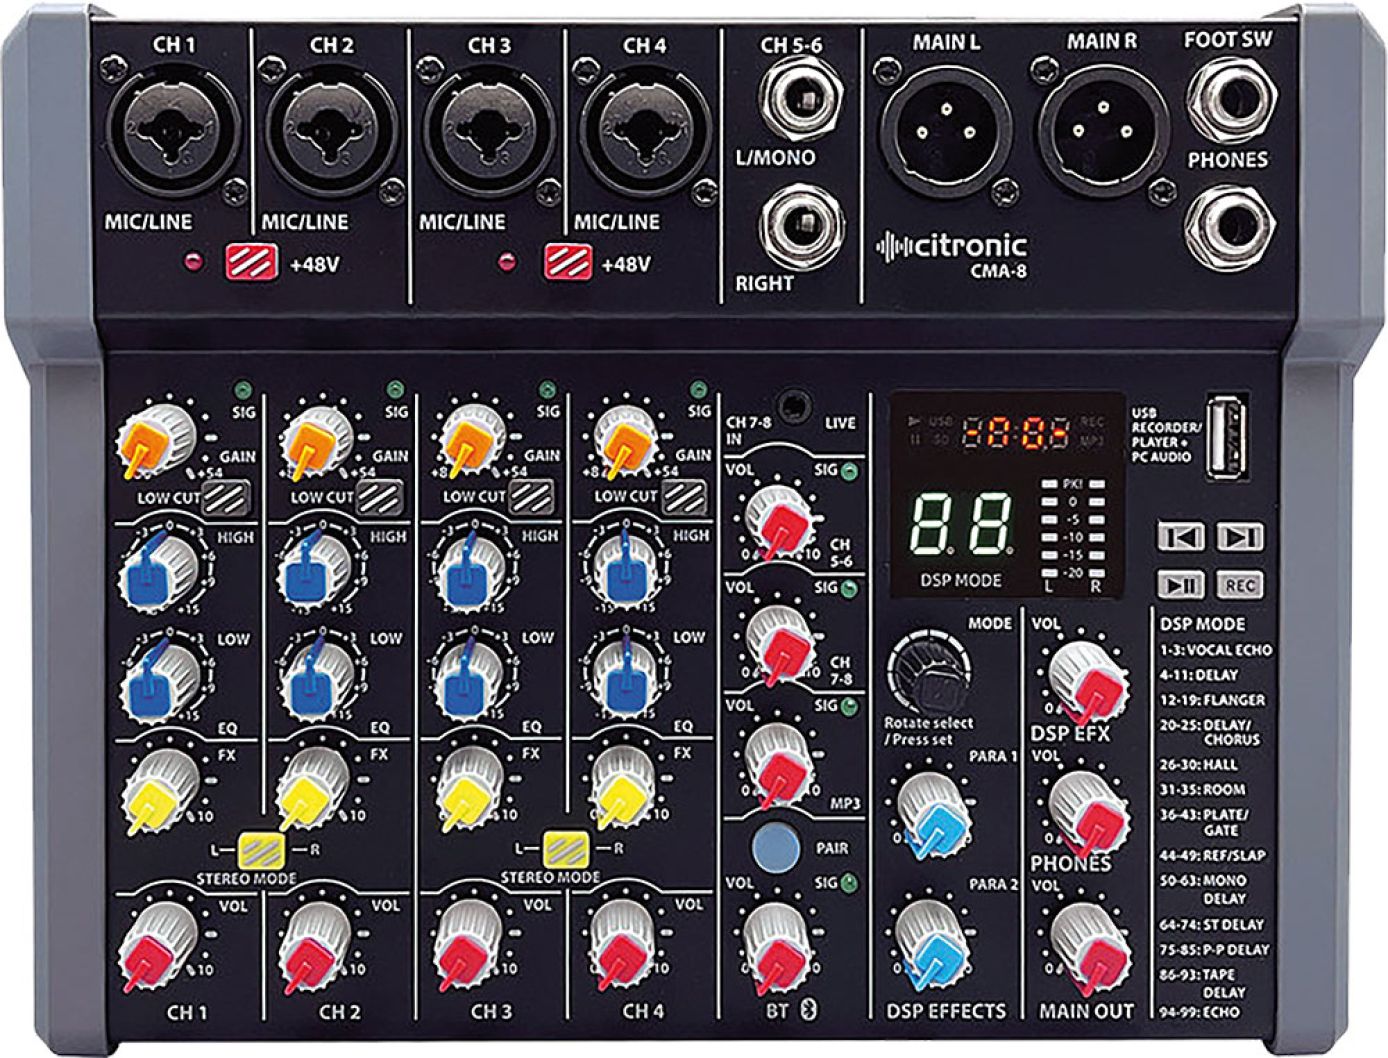Toggle +48V phantom power for CH 1-2
Viewport: 1388px width, 1058px height.
pyautogui.click(x=247, y=263)
